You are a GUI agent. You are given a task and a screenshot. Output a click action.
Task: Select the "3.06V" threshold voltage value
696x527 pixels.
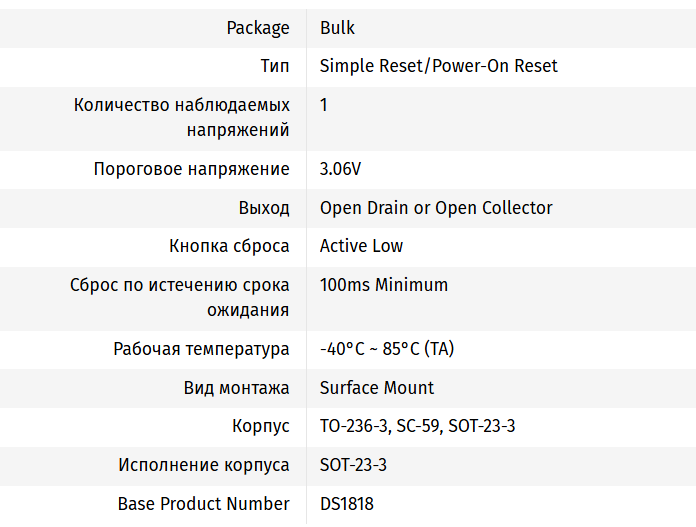340,169
